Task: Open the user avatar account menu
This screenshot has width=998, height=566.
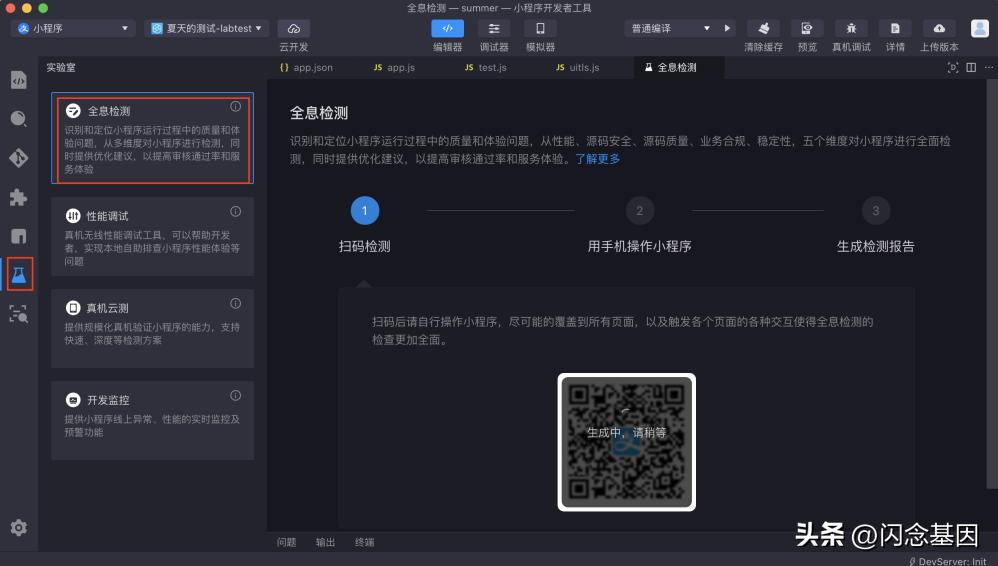Action: [980, 28]
